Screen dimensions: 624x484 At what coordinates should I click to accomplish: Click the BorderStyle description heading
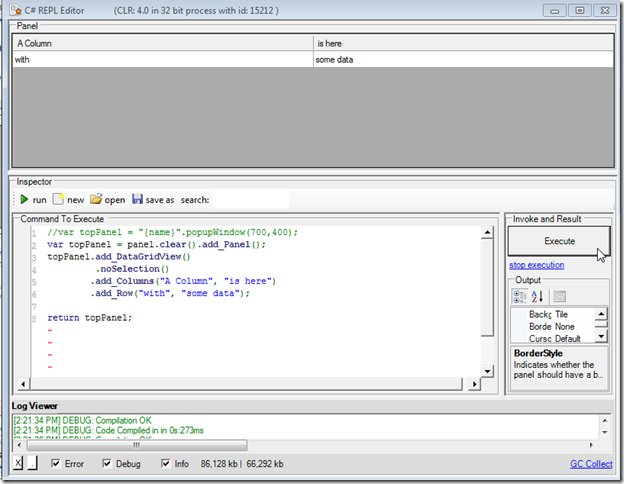click(538, 353)
